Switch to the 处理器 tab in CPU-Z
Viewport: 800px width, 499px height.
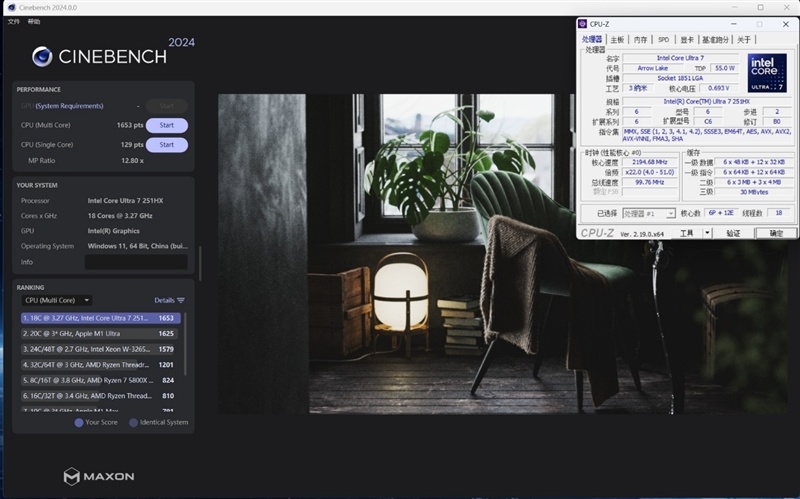pyautogui.click(x=592, y=39)
